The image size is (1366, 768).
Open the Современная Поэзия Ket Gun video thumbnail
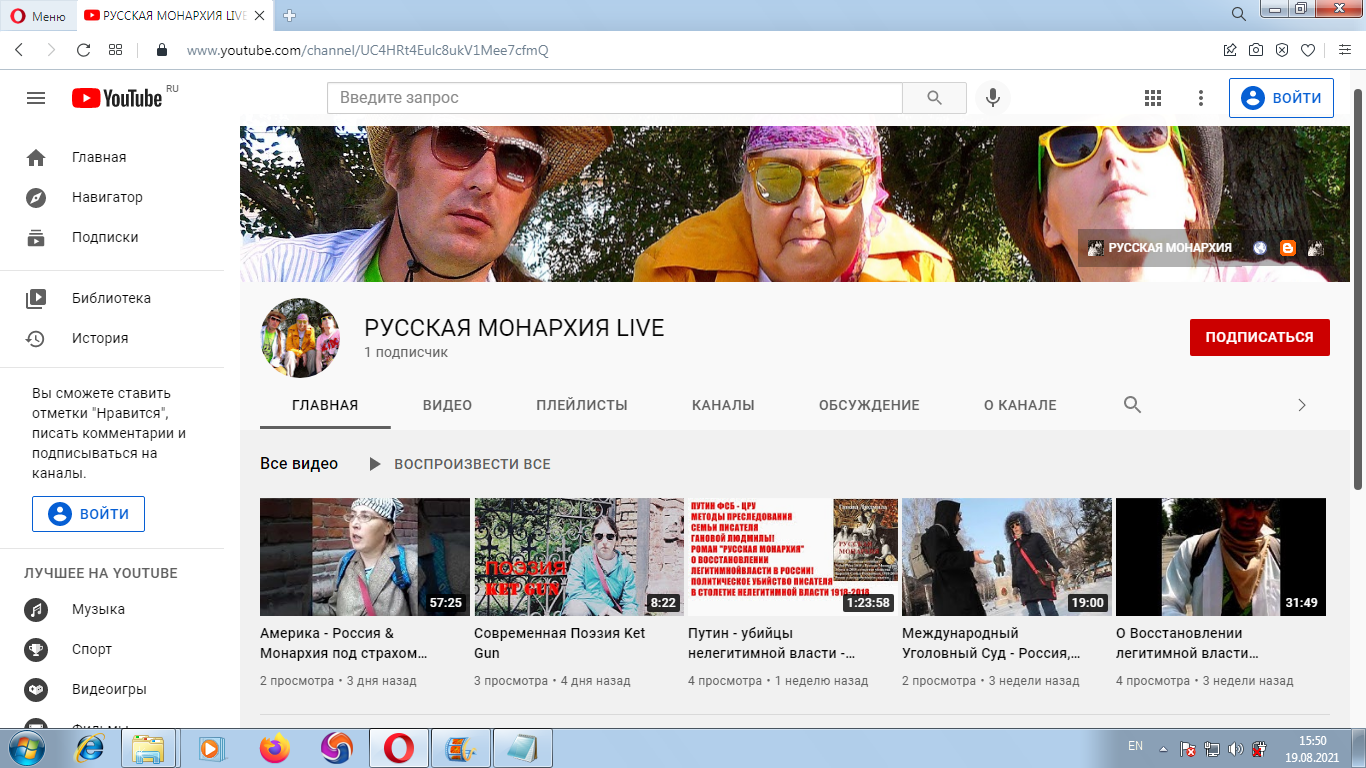tap(579, 557)
